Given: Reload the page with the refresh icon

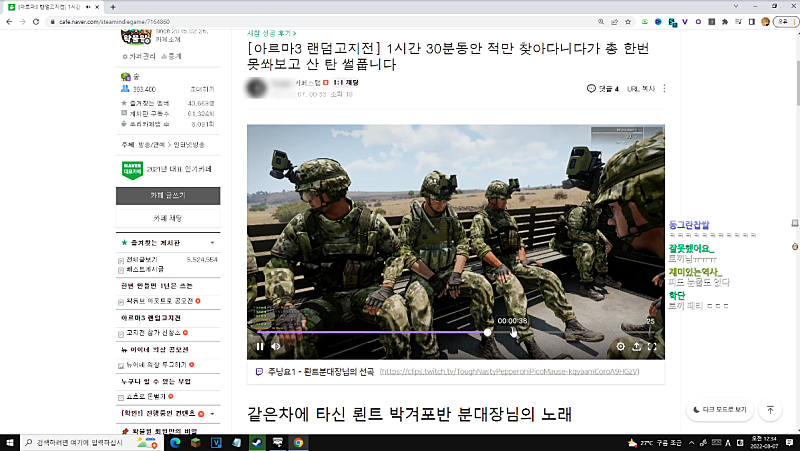Looking at the screenshot, I should point(36,21).
